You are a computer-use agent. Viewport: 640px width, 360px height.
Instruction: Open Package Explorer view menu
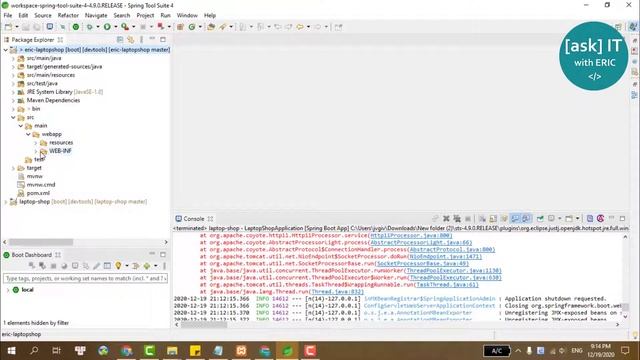point(141,40)
